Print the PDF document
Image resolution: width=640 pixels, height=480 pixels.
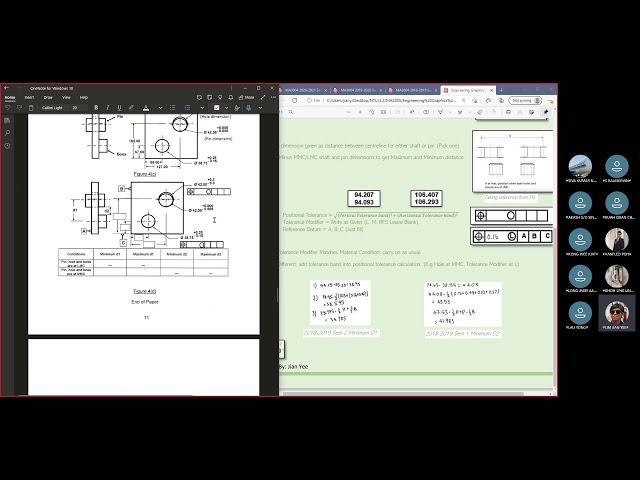pos(508,112)
